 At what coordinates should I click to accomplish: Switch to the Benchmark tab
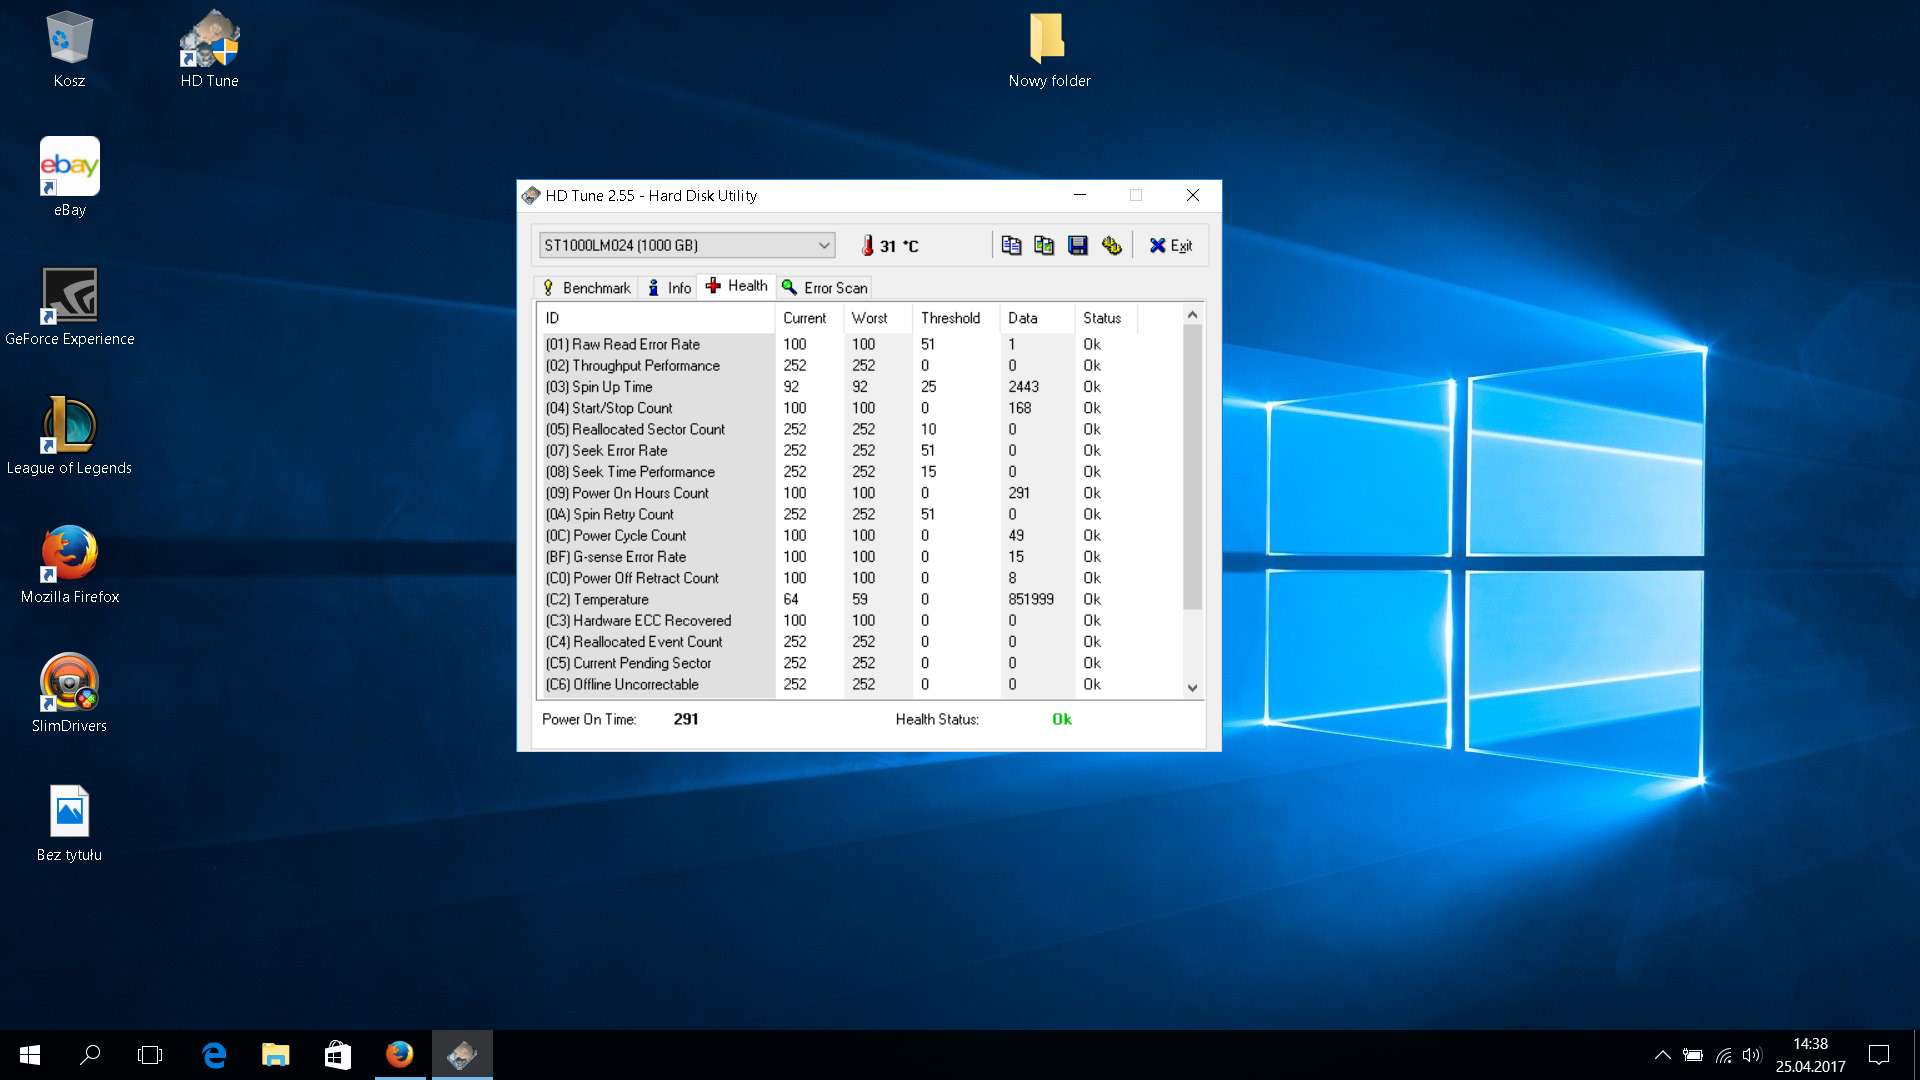pos(587,288)
